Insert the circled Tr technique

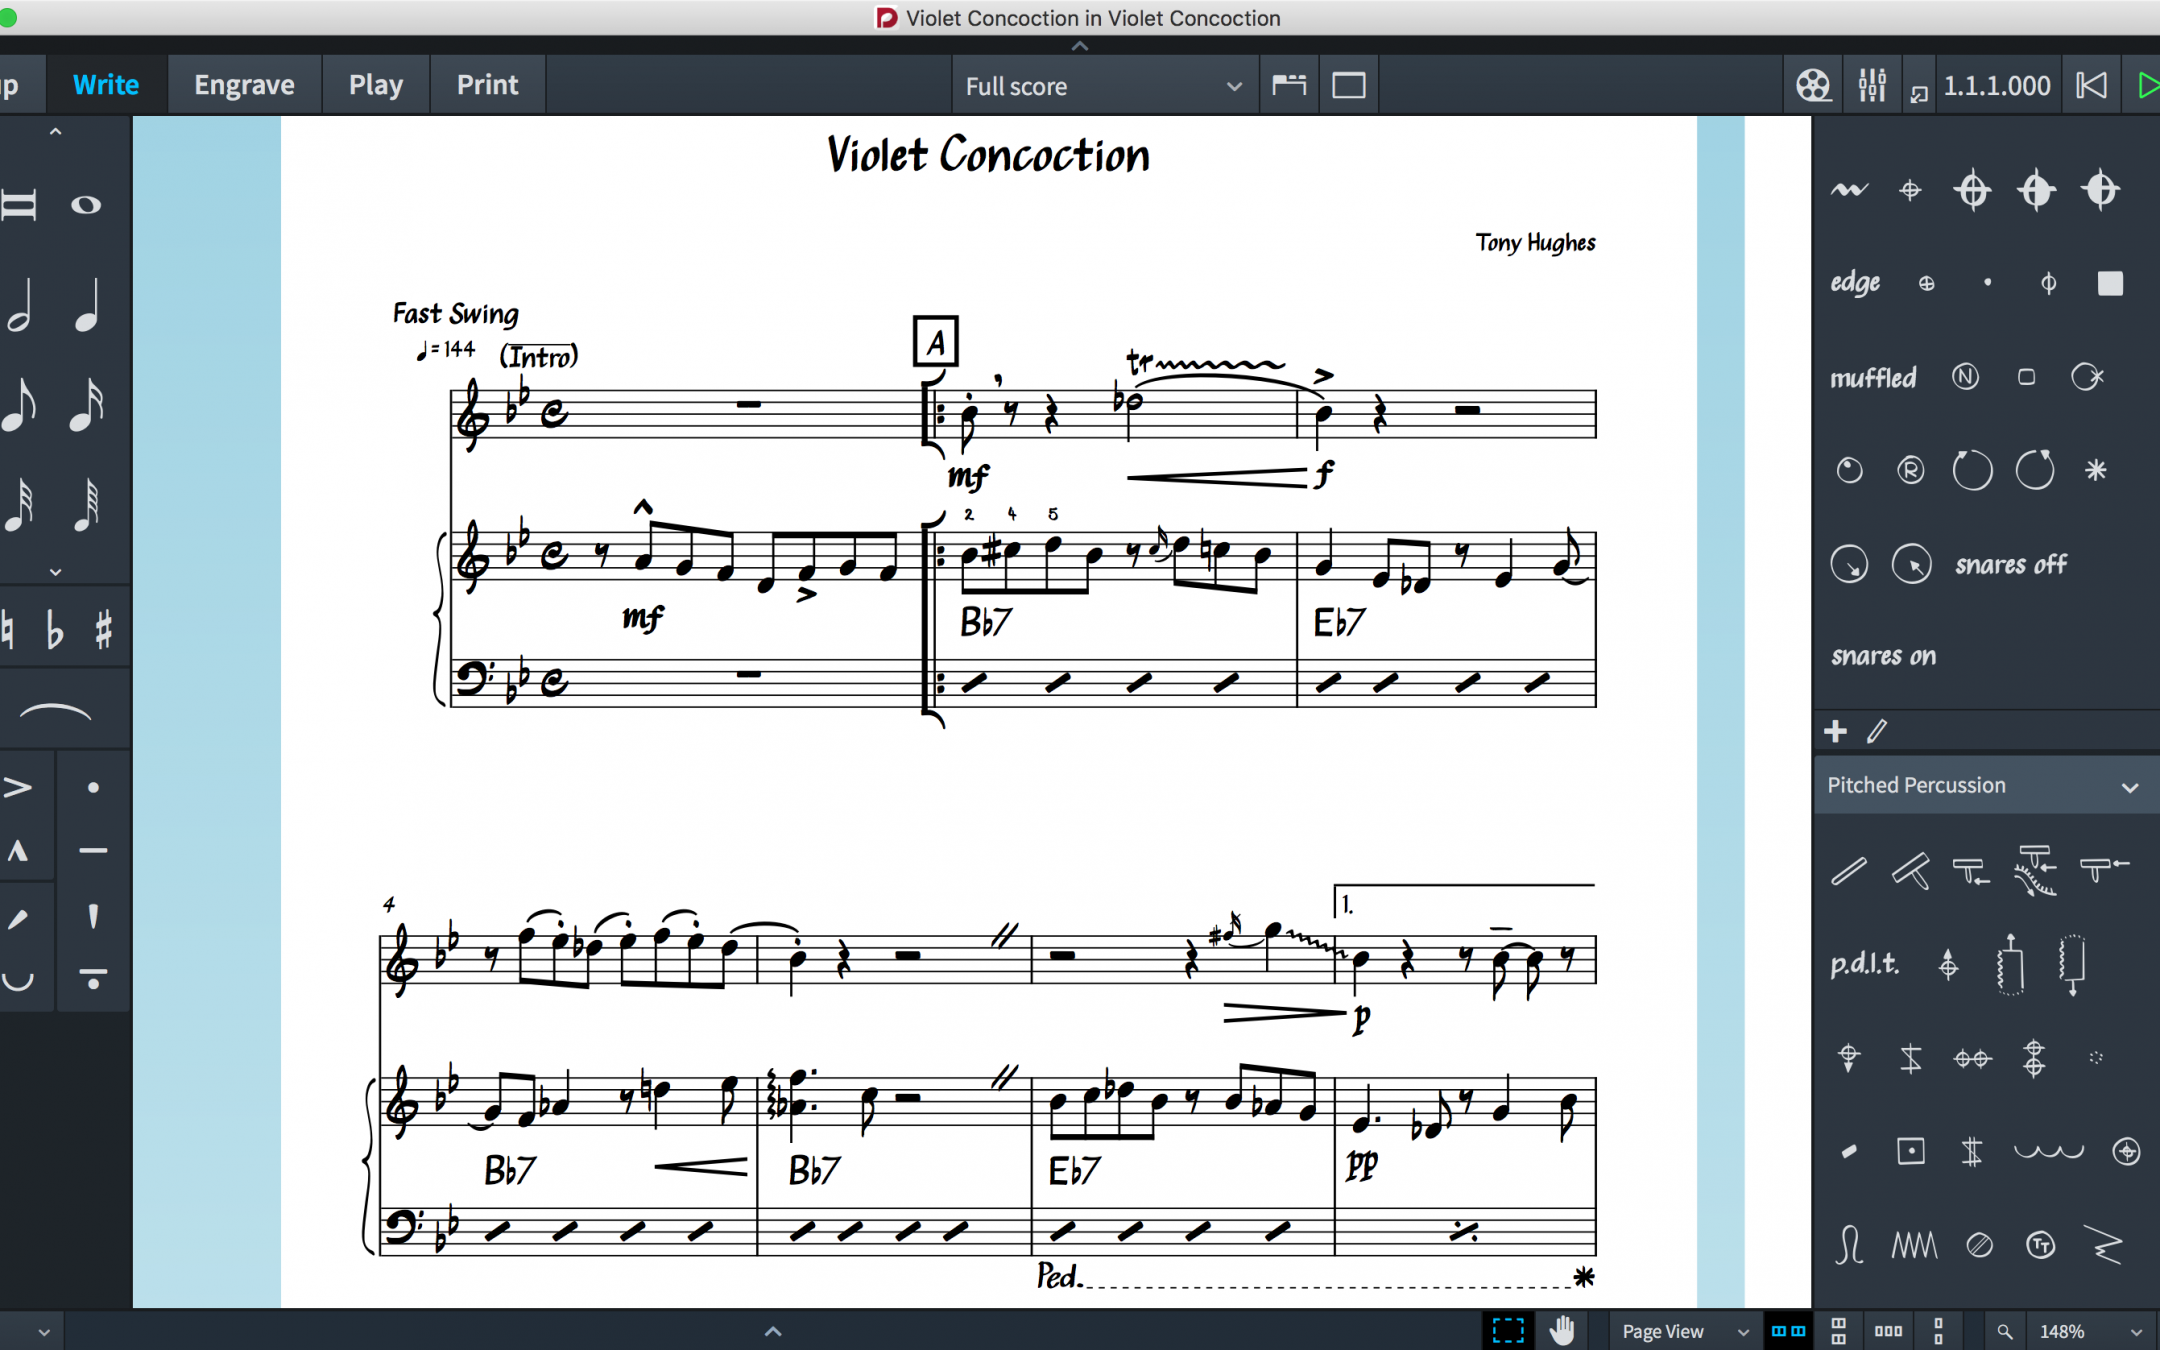[2040, 1245]
